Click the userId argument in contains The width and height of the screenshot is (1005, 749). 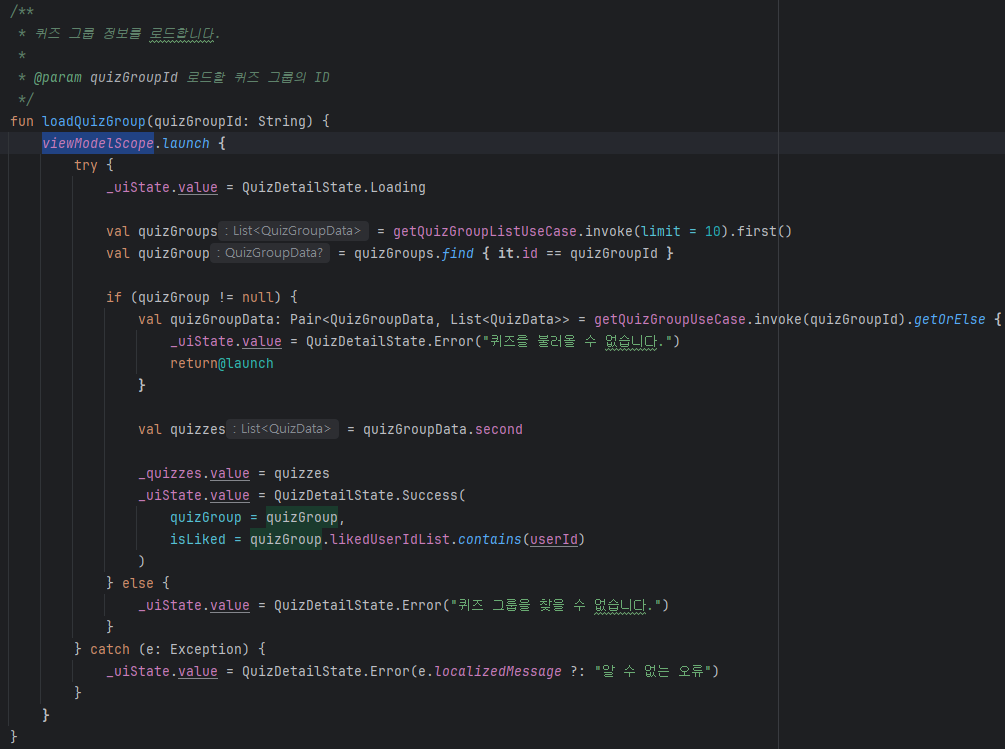point(553,539)
